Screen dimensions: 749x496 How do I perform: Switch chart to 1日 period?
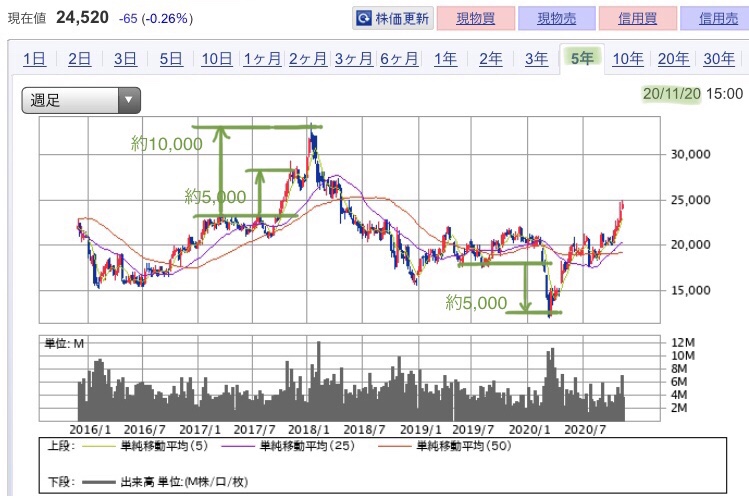[34, 59]
